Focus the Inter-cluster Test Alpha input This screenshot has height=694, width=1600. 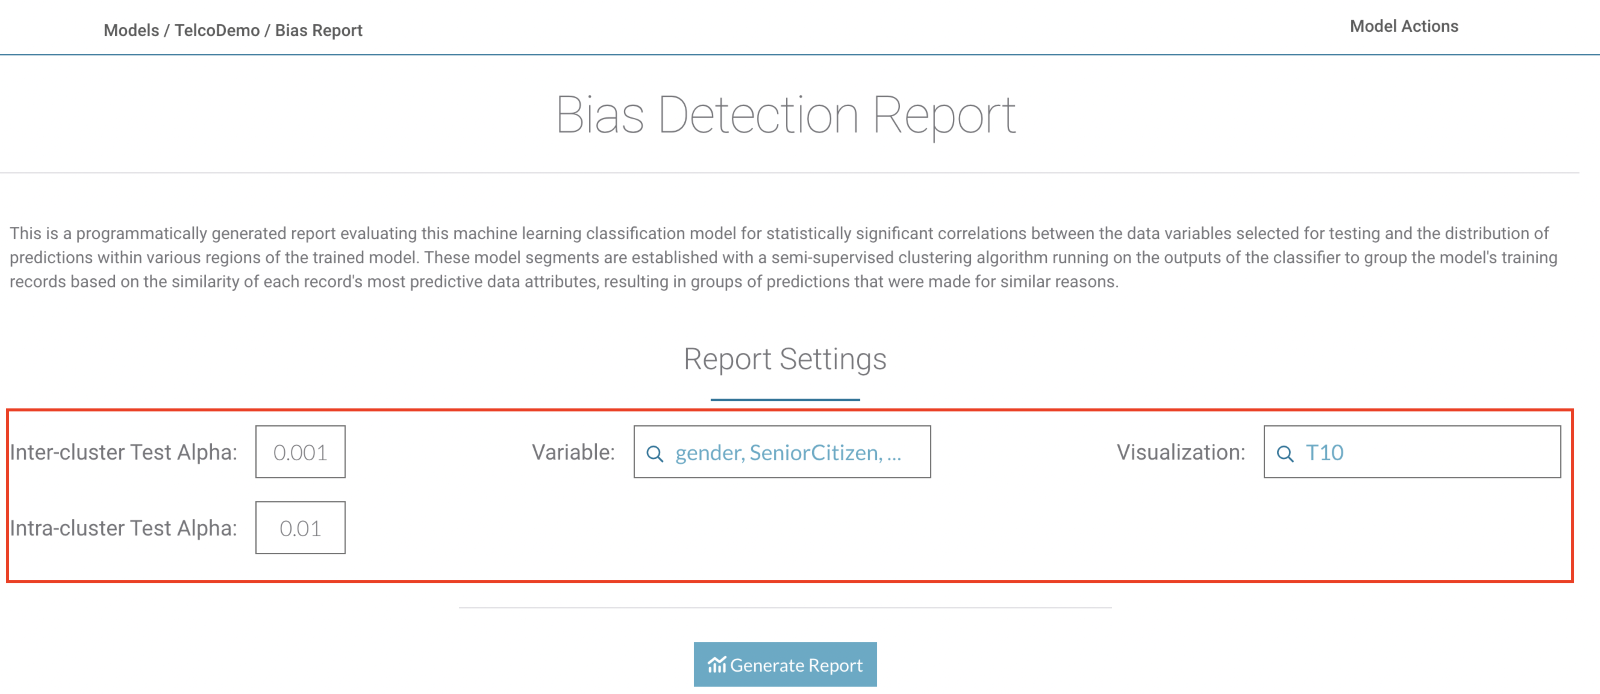click(x=300, y=452)
